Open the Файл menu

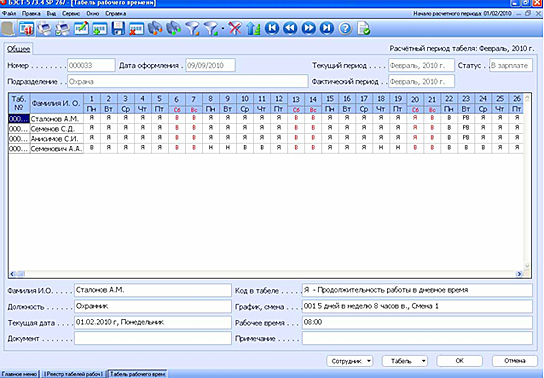click(x=9, y=14)
